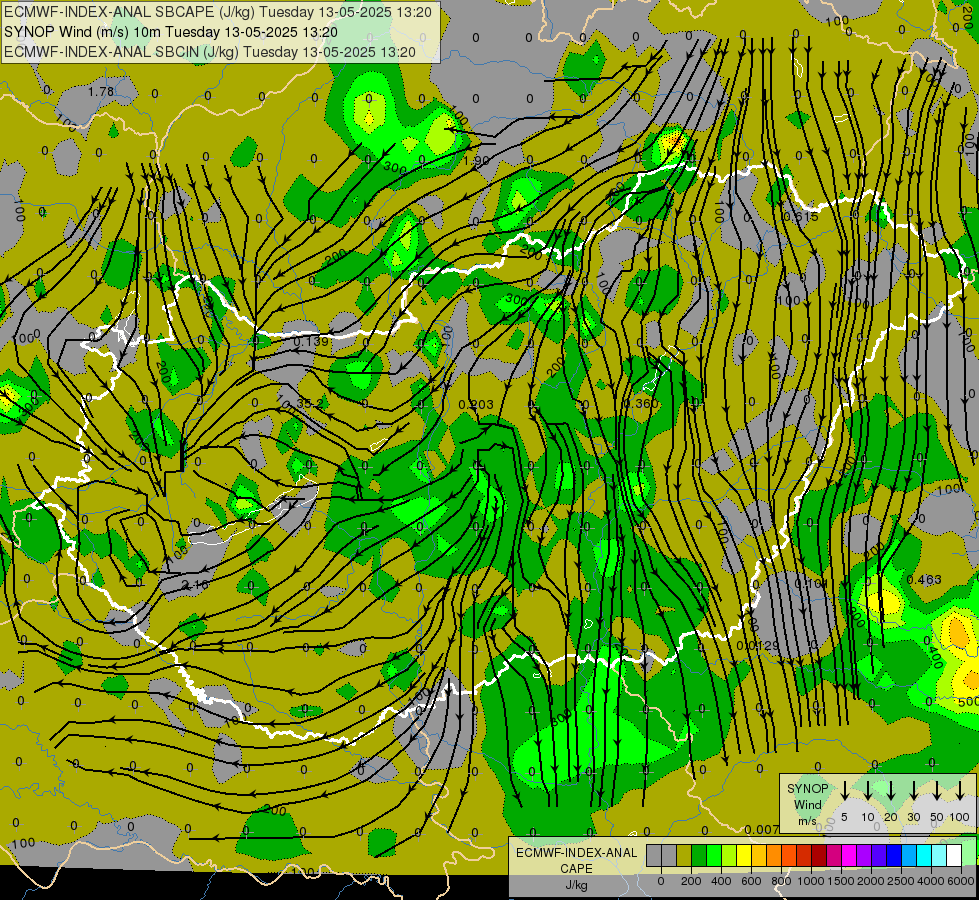
Task: Click the m/s unit in wind legend
Action: 807,821
